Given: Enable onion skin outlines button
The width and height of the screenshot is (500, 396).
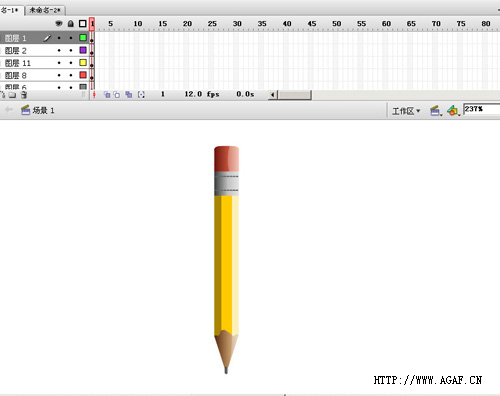Looking at the screenshot, I should 117,95.
